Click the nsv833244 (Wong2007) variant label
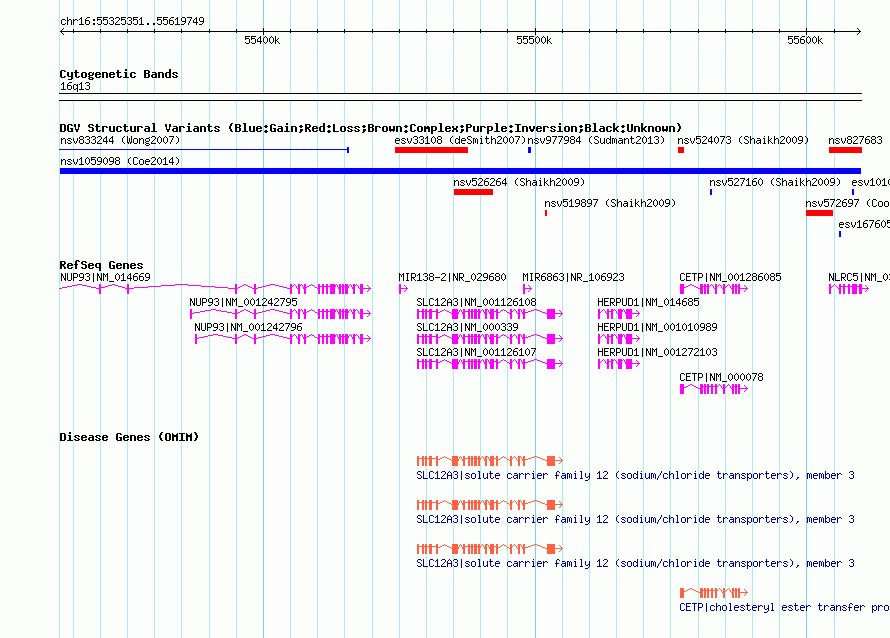The width and height of the screenshot is (890, 638). pos(120,140)
